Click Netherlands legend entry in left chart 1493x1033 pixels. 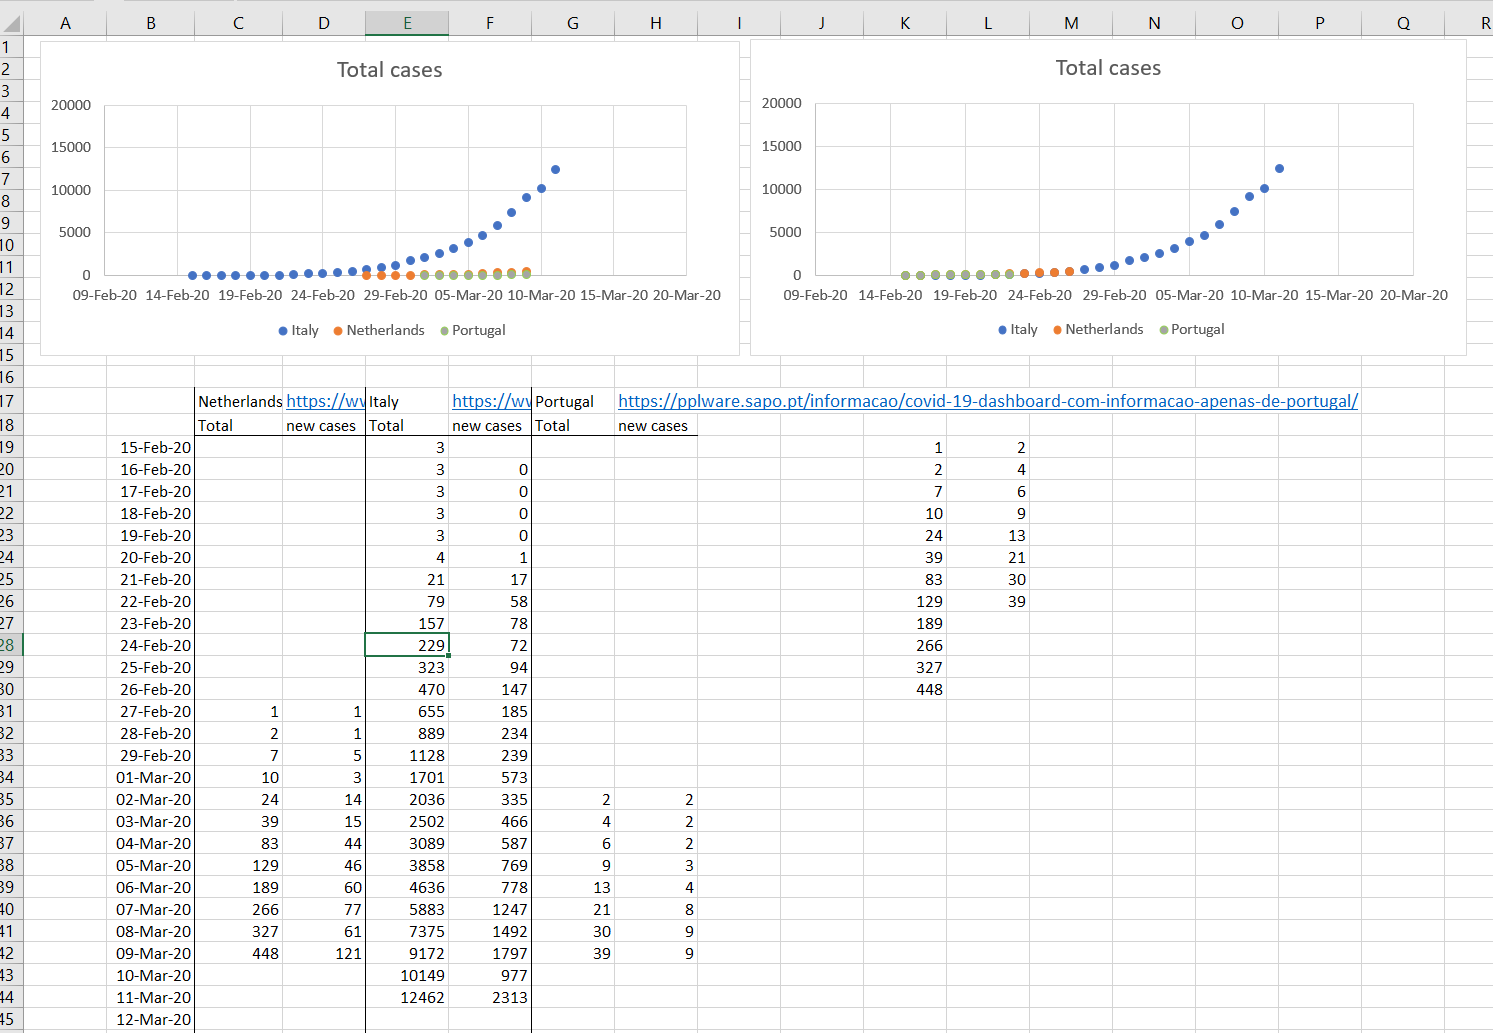pos(385,331)
